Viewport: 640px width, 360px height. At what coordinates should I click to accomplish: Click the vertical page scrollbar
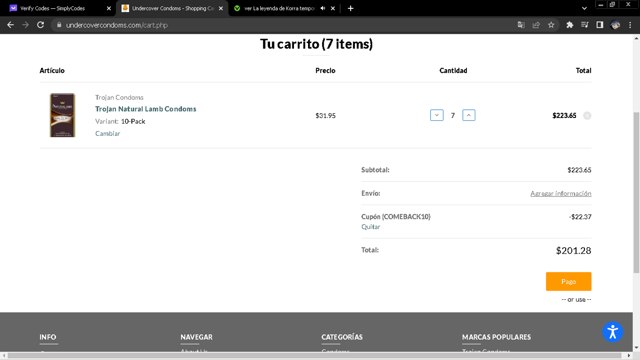(x=636, y=192)
